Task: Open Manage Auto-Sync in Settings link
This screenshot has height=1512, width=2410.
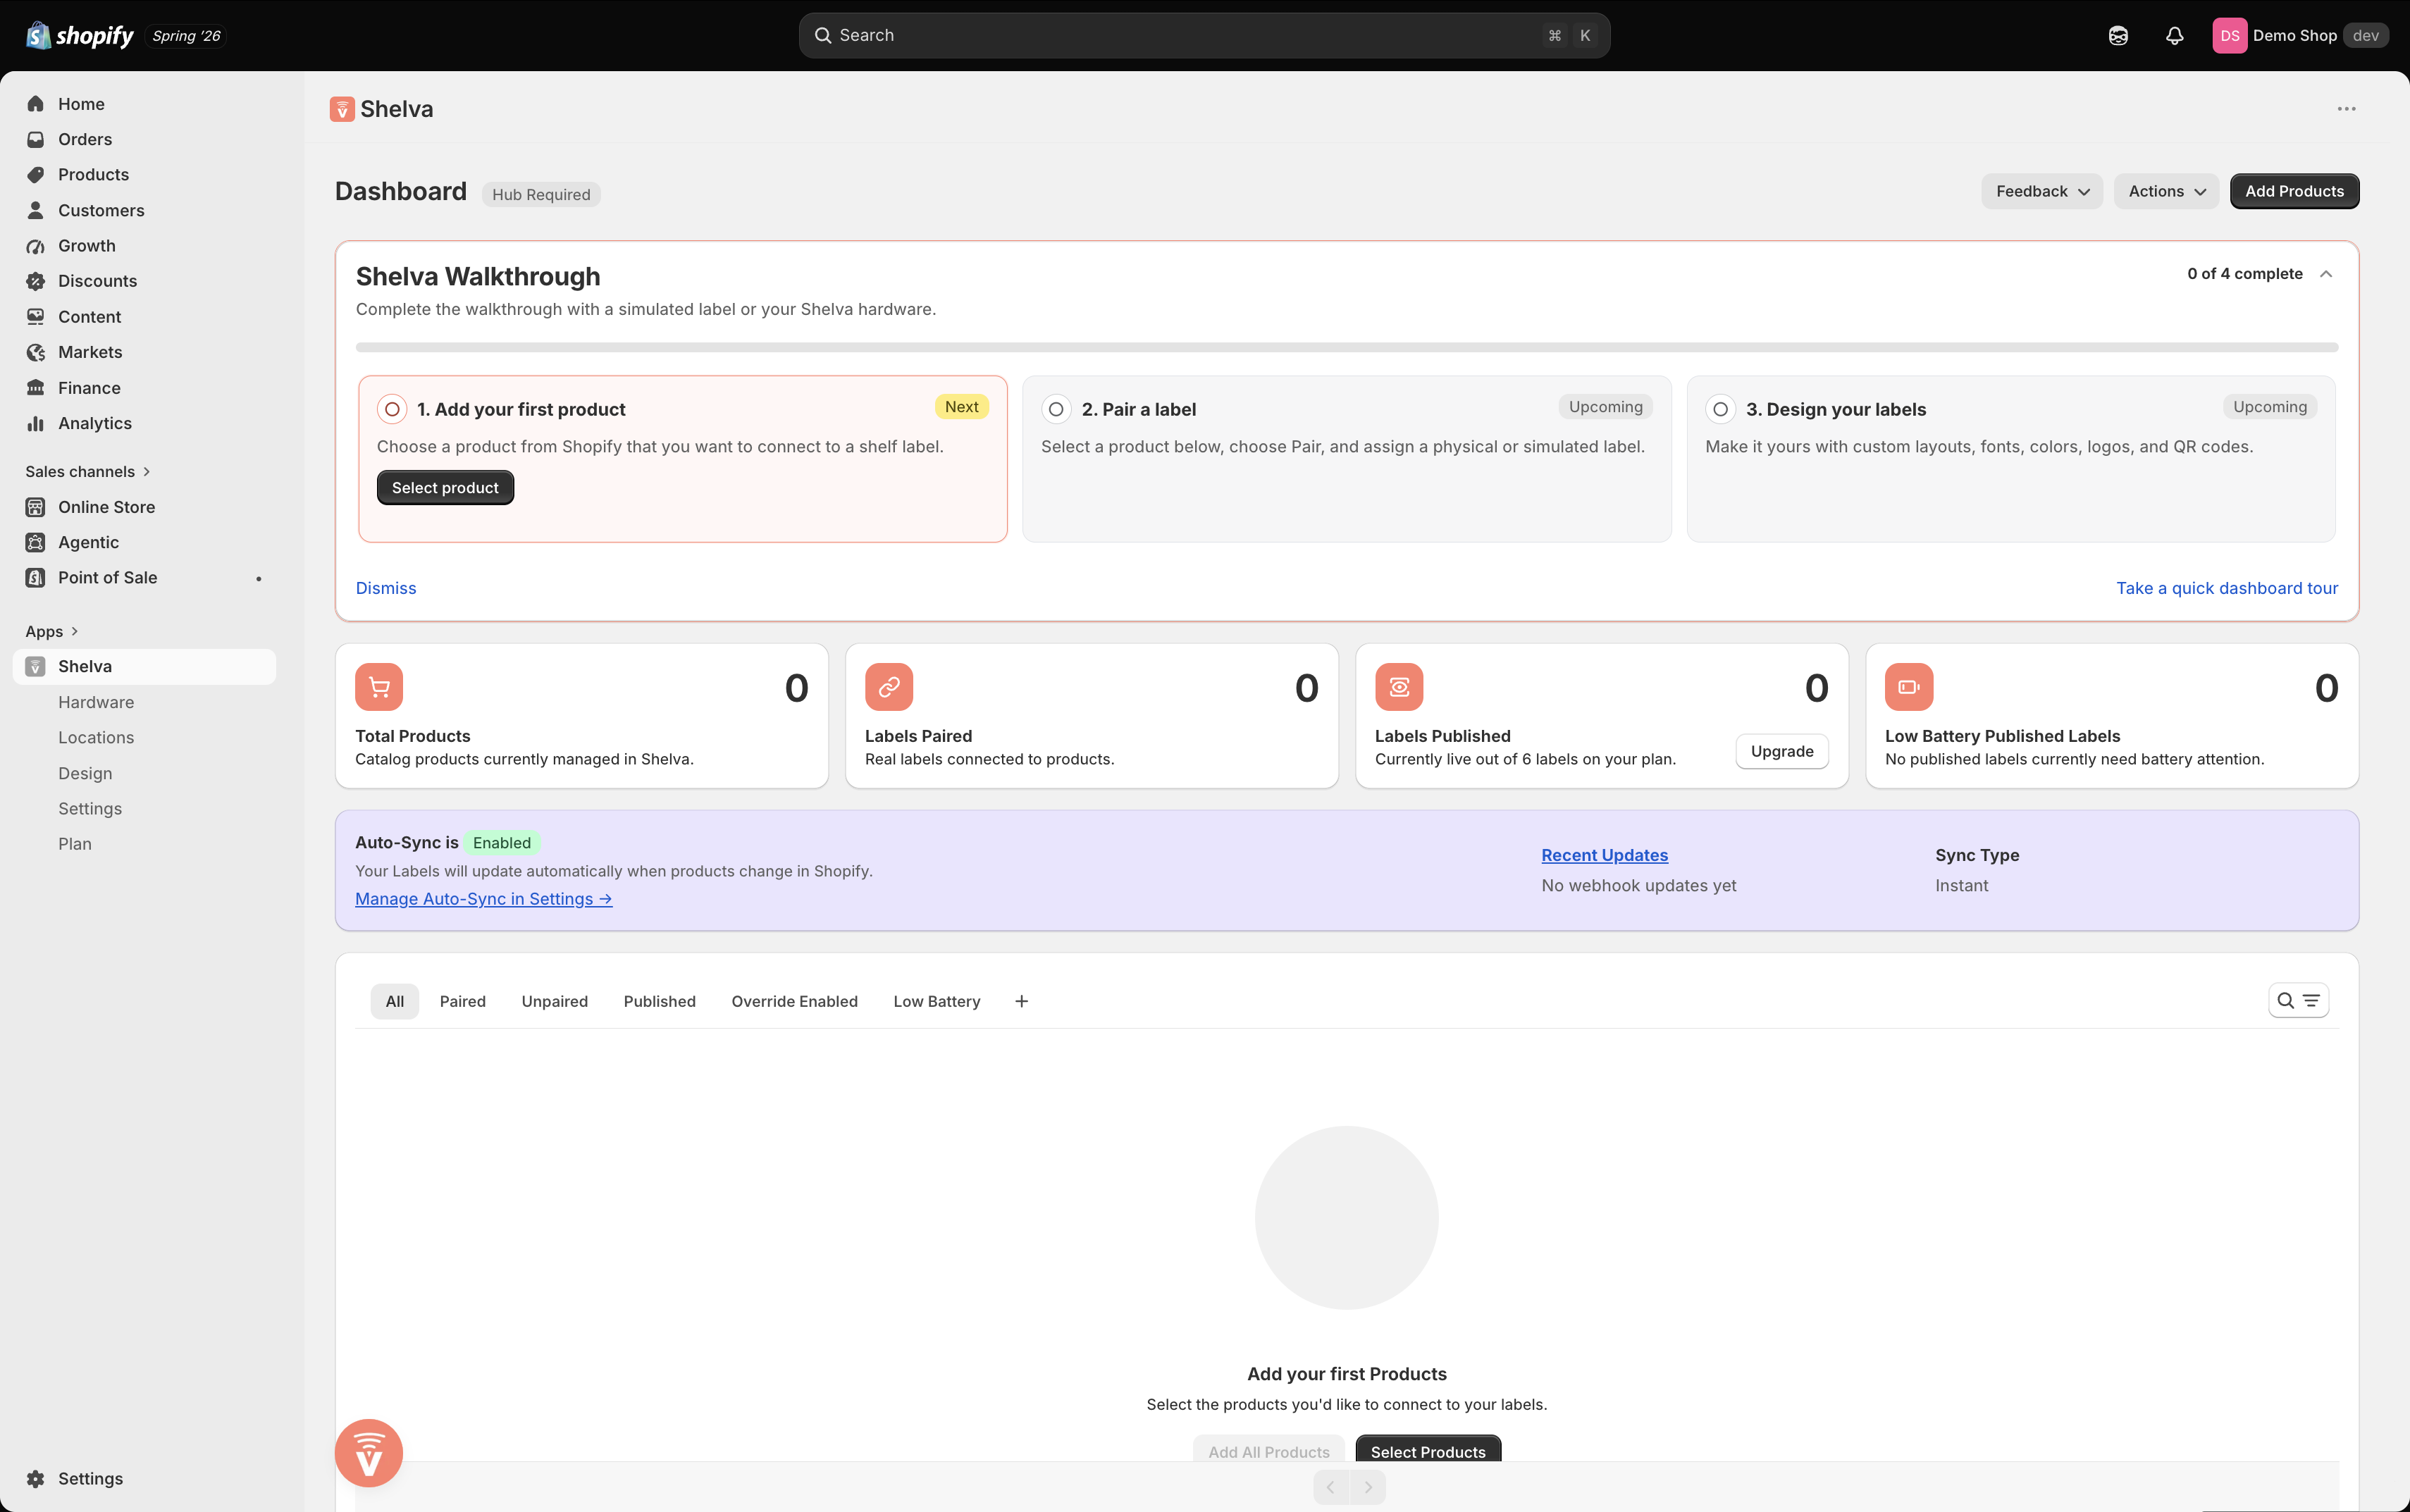Action: (484, 898)
